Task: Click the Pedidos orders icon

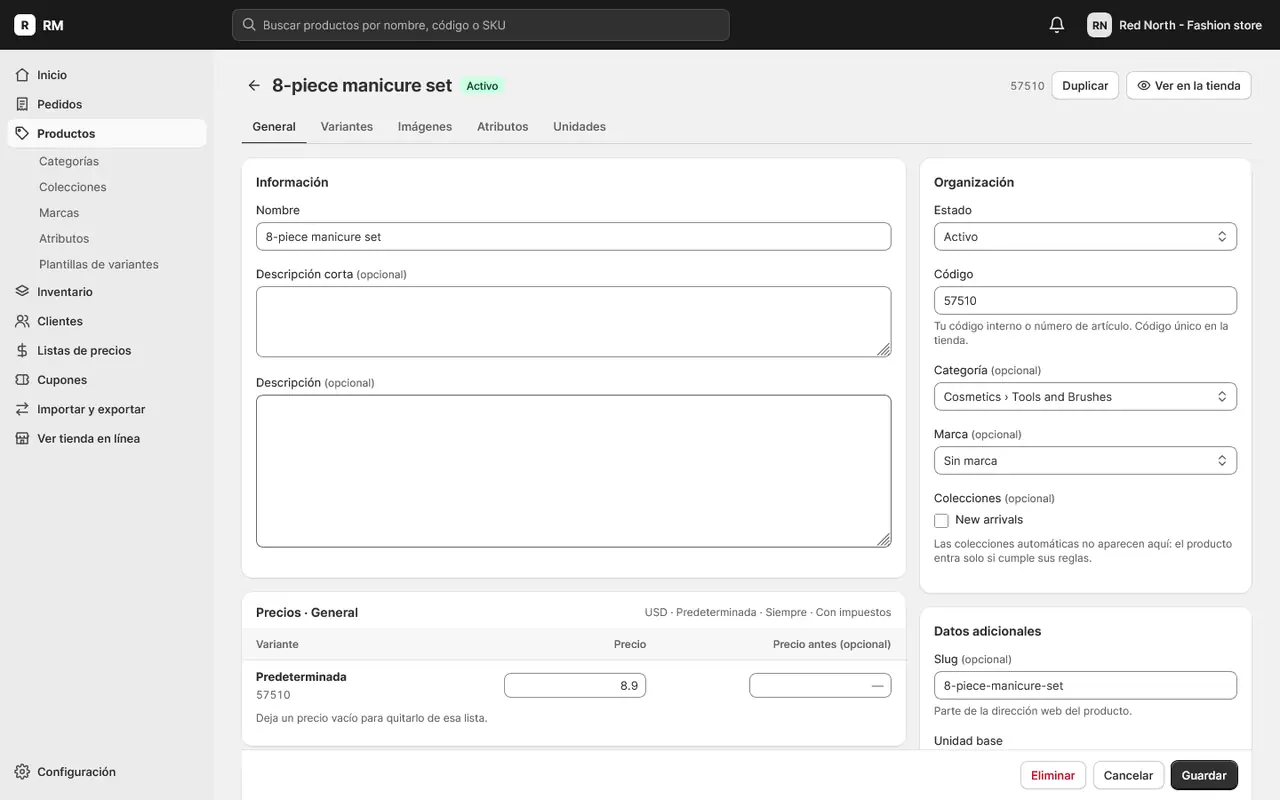Action: (x=23, y=104)
